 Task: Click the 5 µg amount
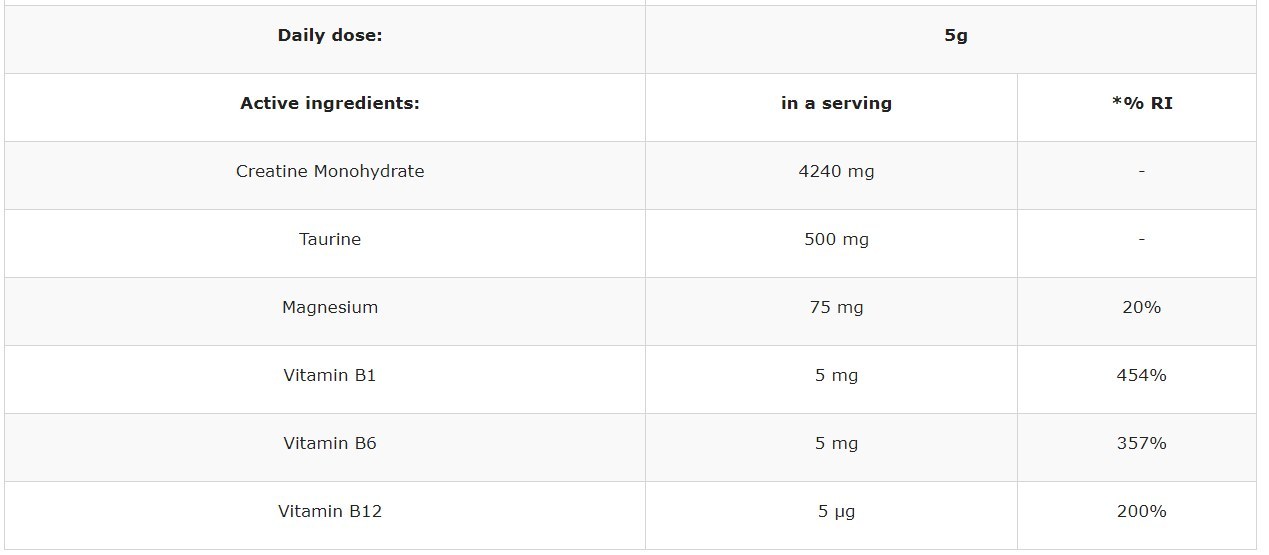point(836,511)
